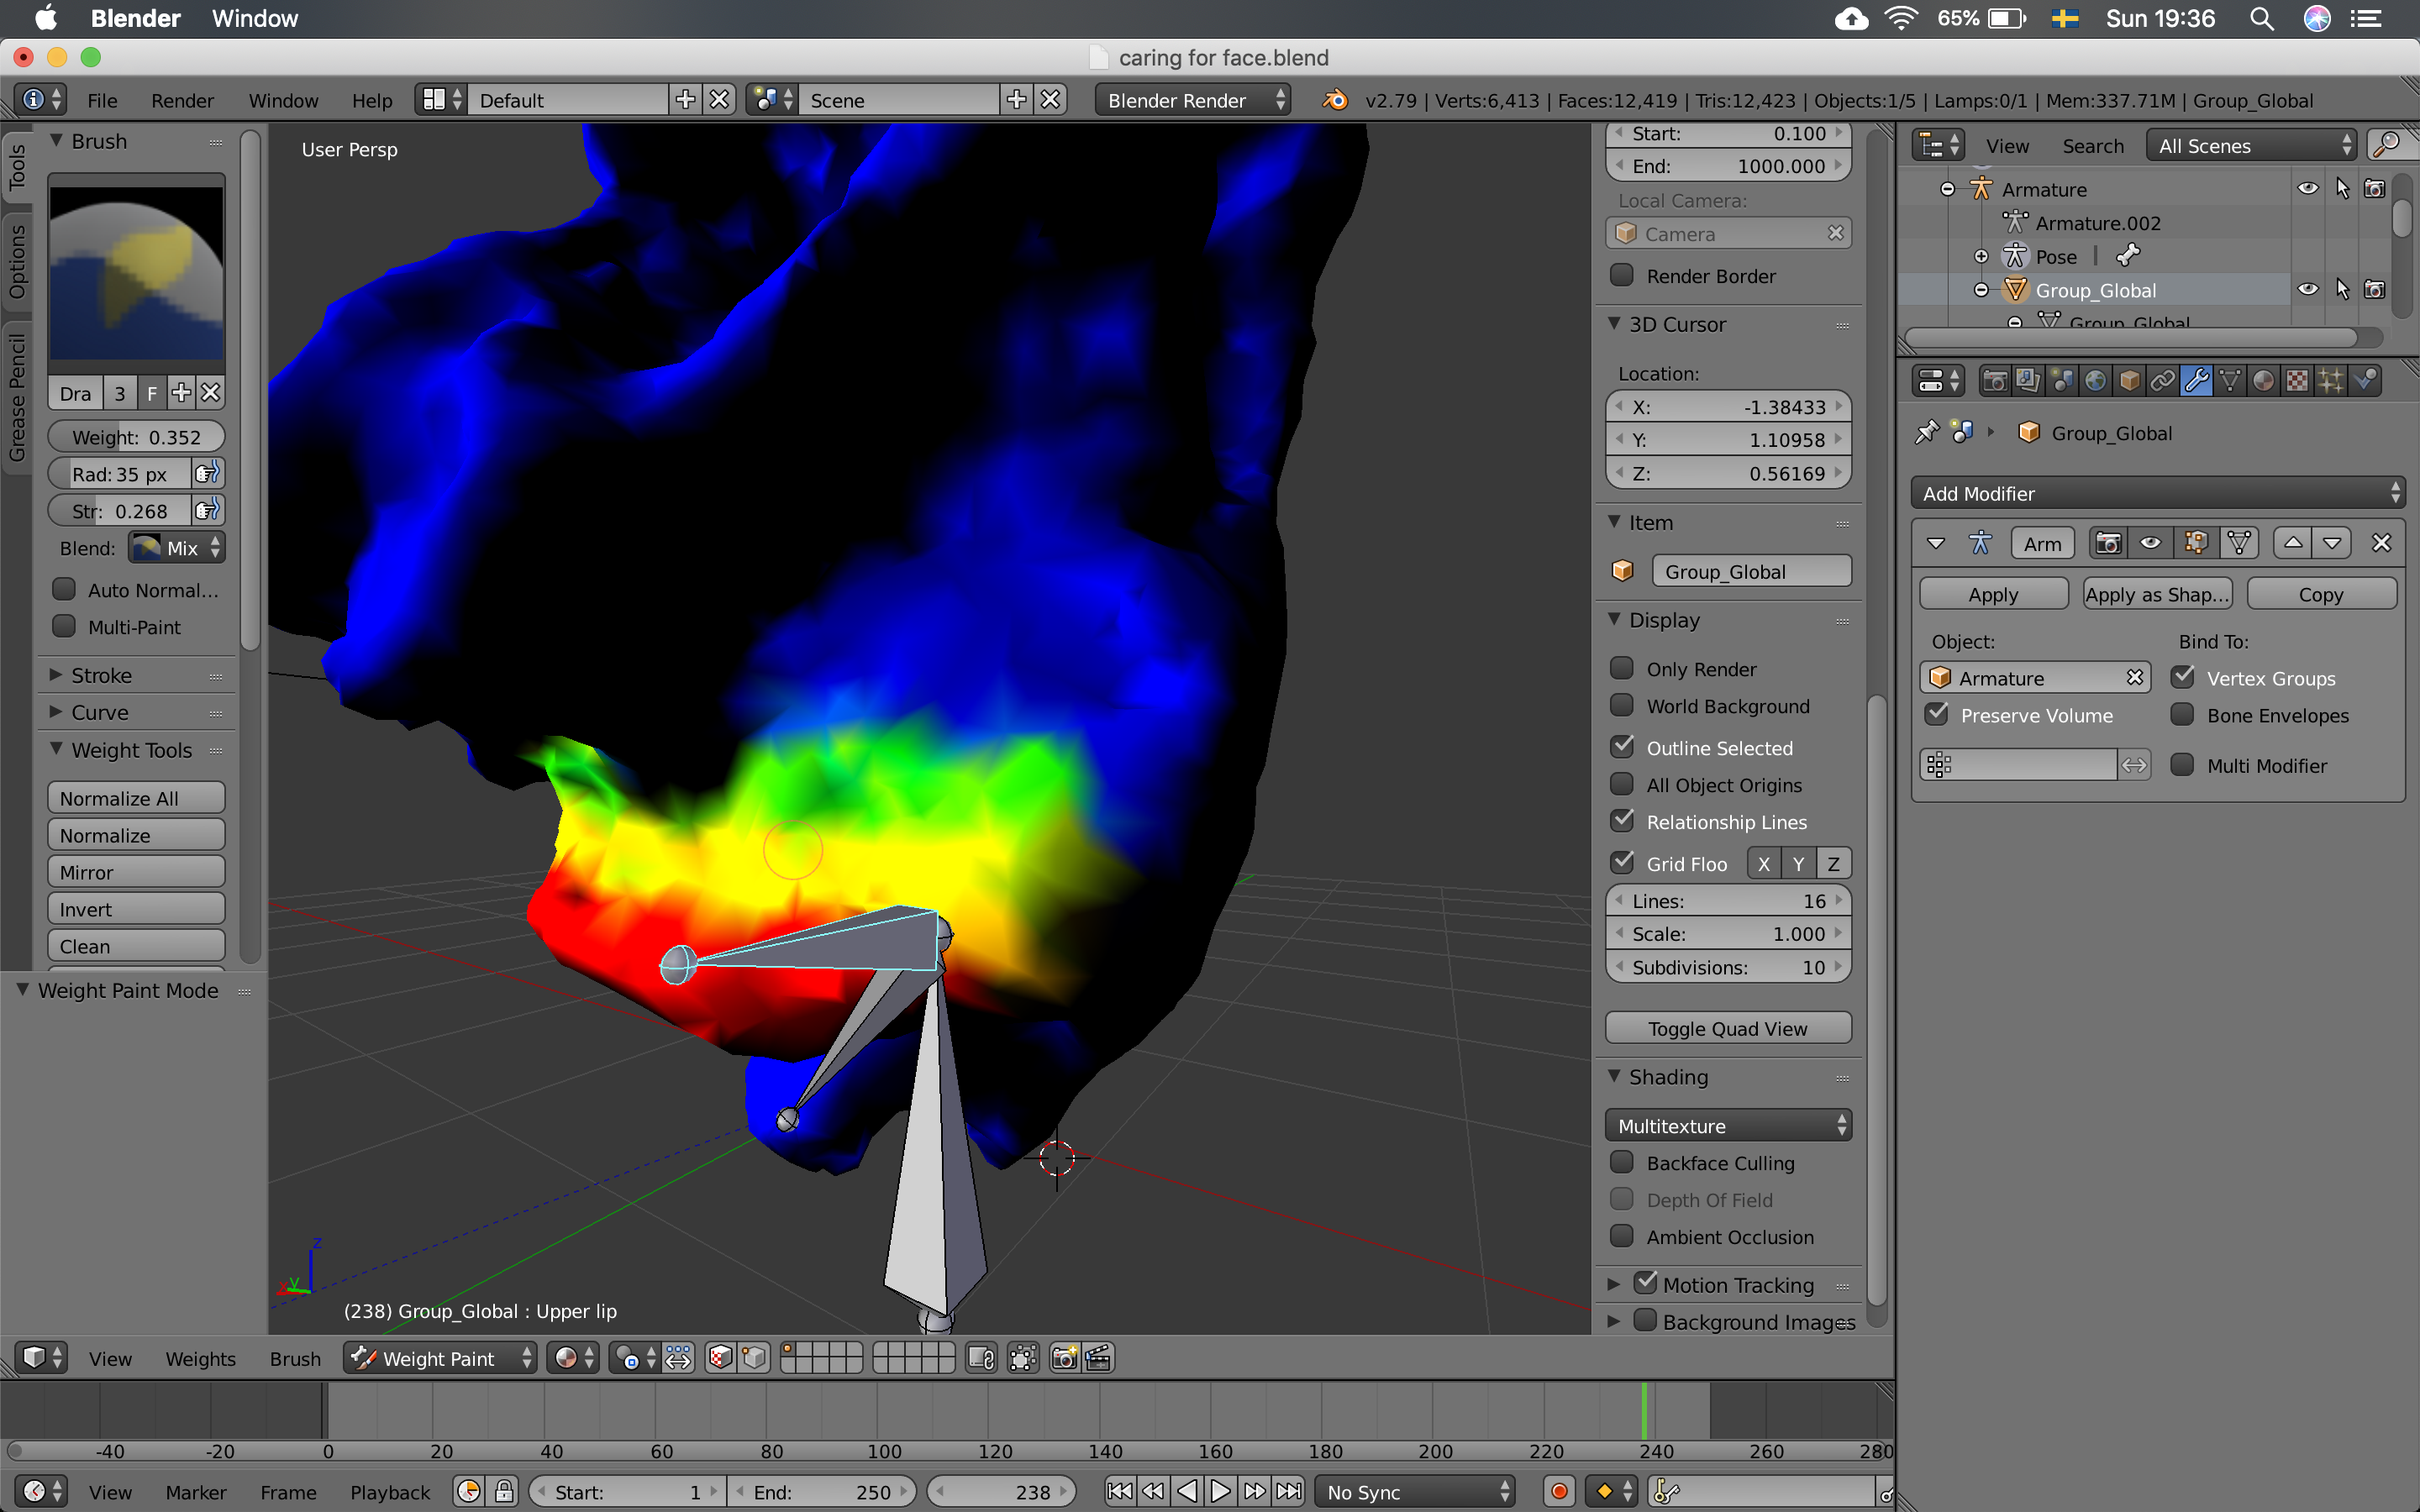The height and width of the screenshot is (1512, 2420).
Task: Enable the Auto Normalize checkbox
Action: (x=64, y=589)
